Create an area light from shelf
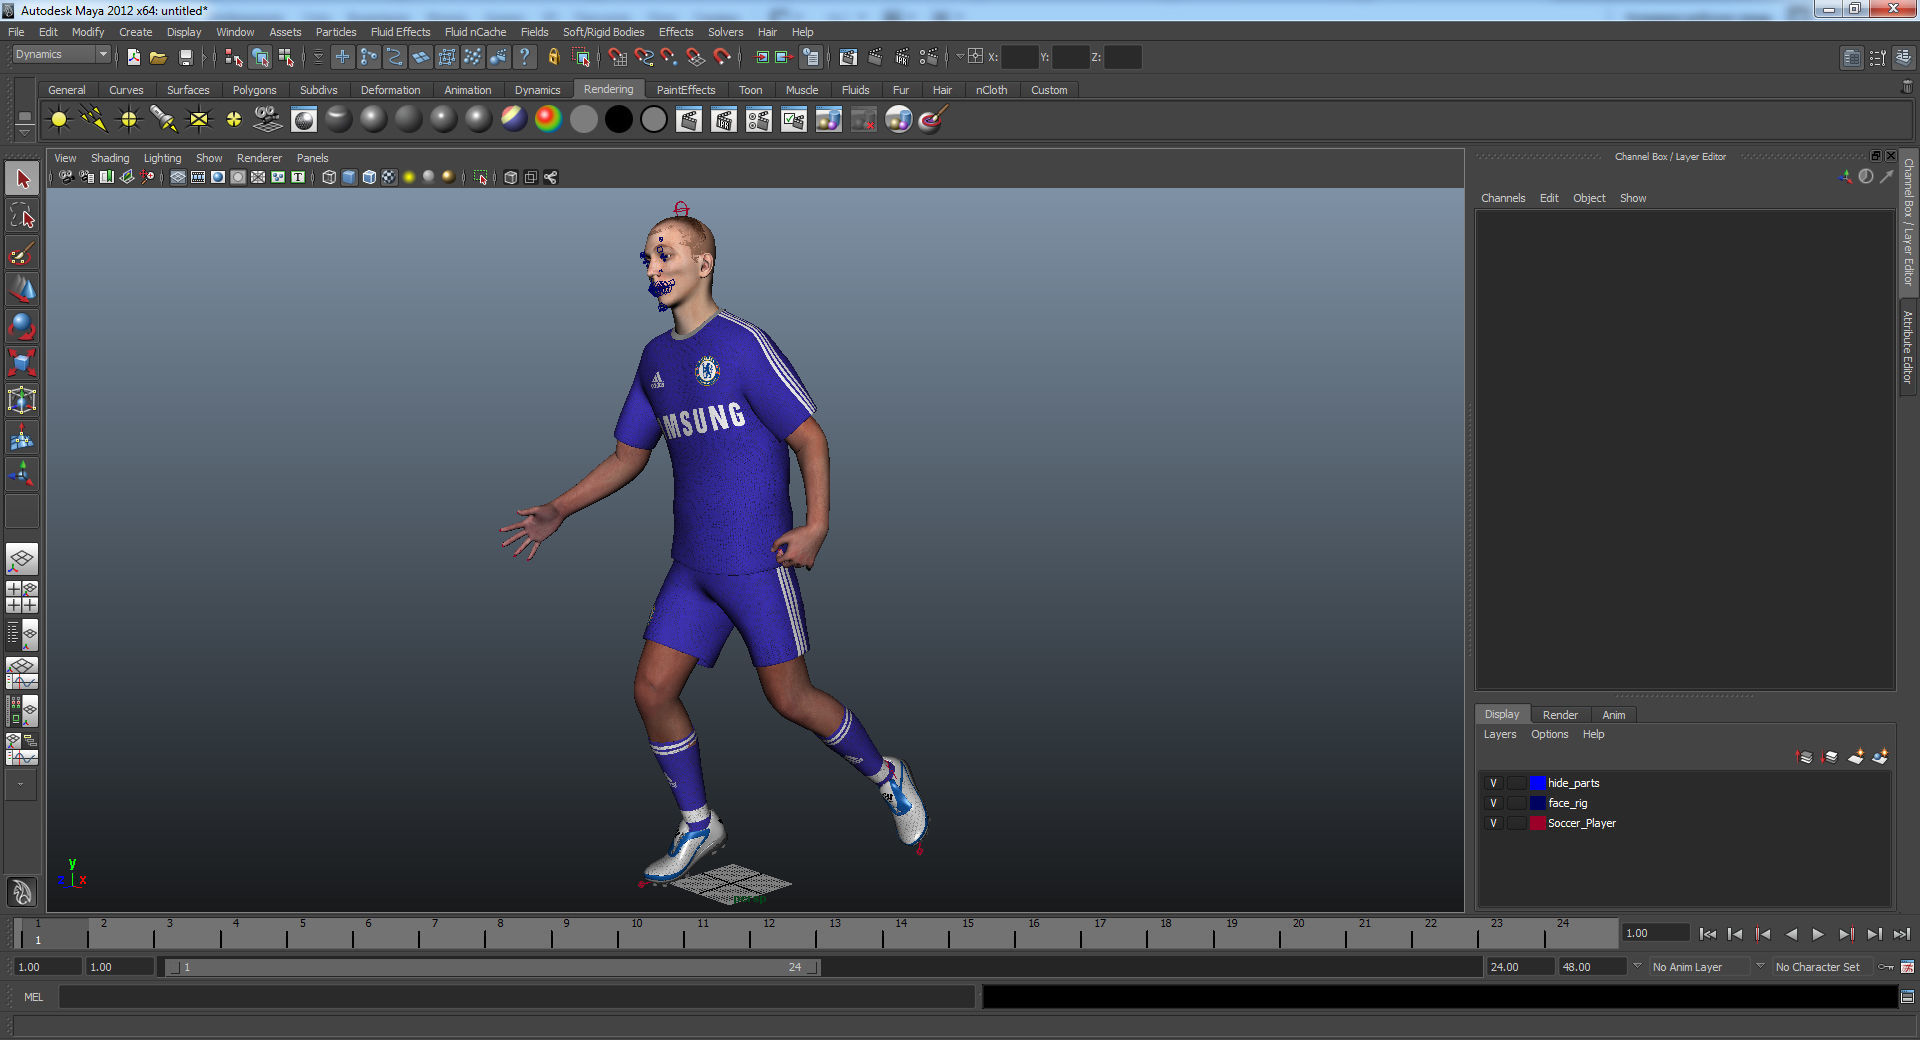This screenshot has width=1920, height=1040. pos(199,120)
